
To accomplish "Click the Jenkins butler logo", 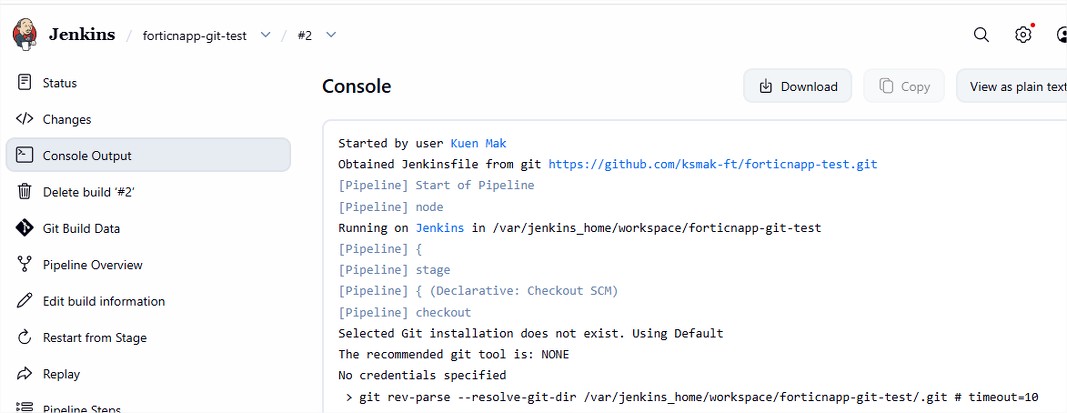I will [24, 34].
